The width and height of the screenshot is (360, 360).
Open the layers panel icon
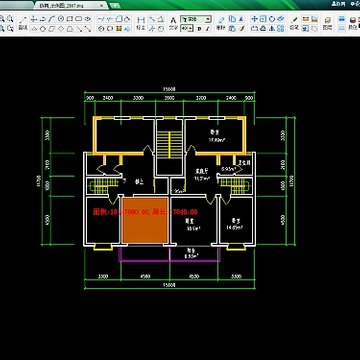click(328, 20)
